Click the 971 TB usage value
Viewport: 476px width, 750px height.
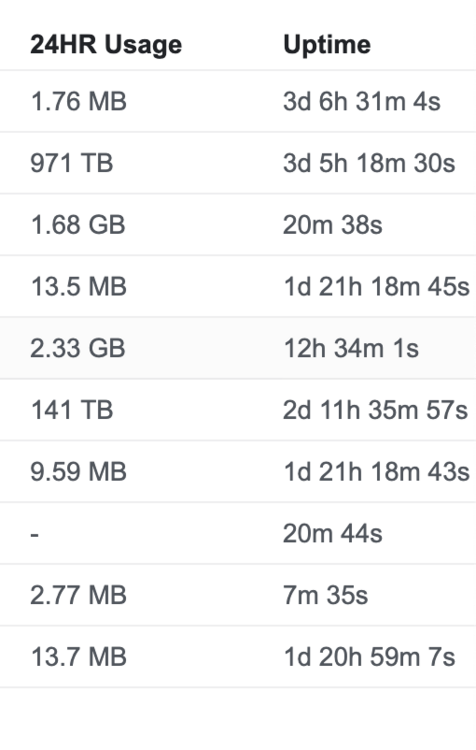[72, 163]
